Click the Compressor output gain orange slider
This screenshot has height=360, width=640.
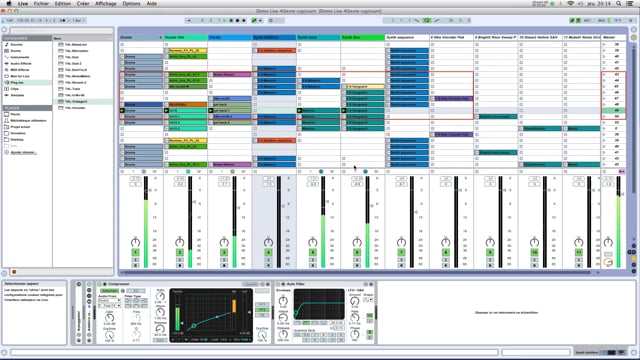point(234,307)
